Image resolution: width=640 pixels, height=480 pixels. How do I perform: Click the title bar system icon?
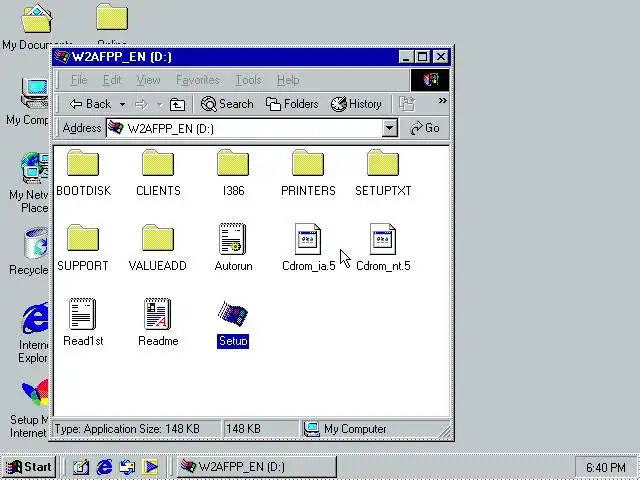coord(62,56)
